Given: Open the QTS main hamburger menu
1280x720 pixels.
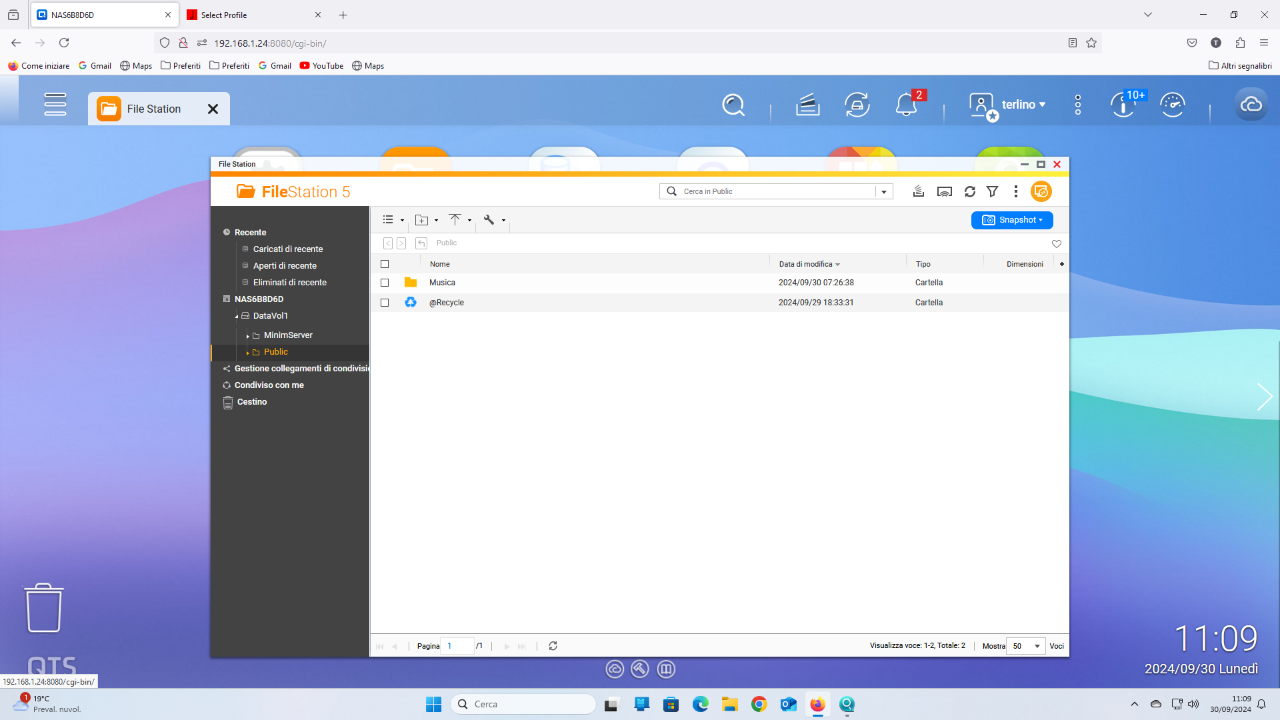Looking at the screenshot, I should click(55, 104).
